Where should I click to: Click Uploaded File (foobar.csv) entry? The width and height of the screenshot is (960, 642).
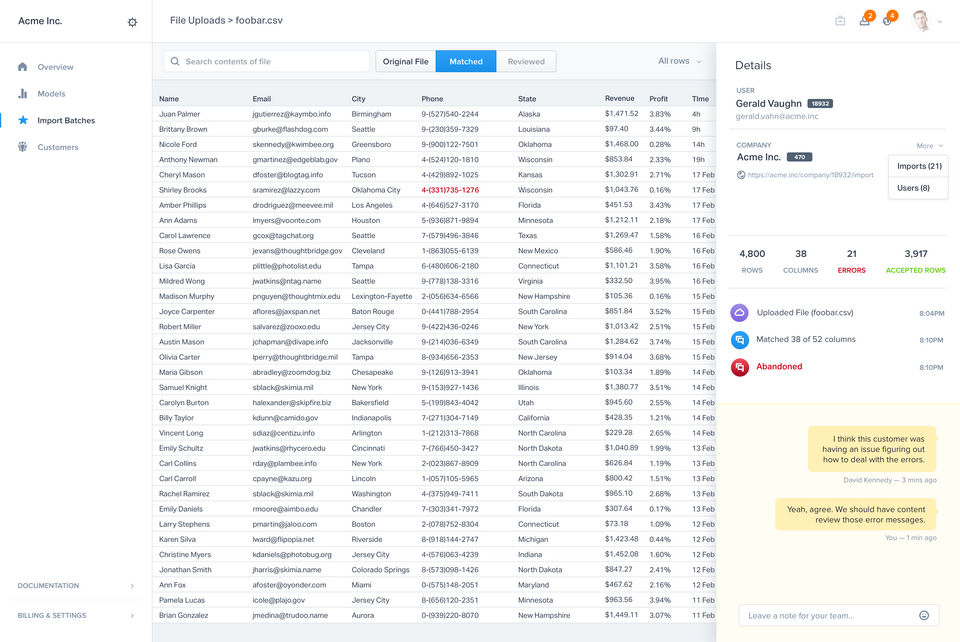pos(805,312)
